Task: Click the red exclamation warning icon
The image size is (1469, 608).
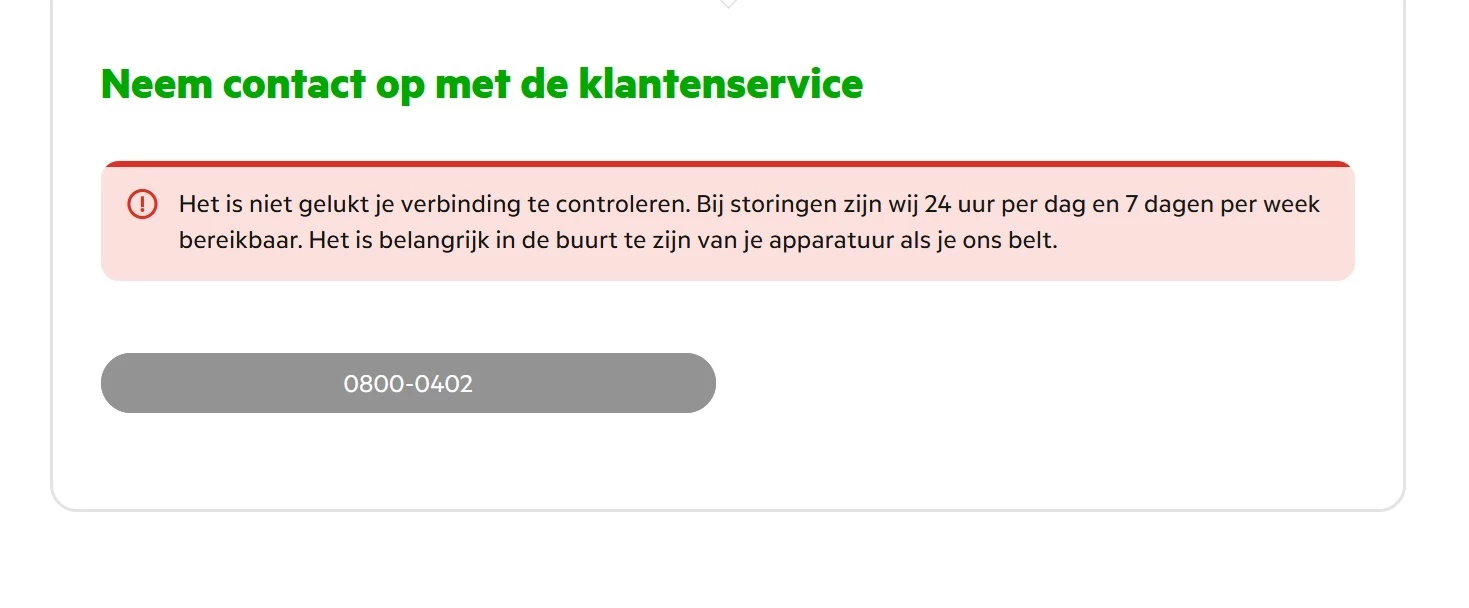Action: 143,204
